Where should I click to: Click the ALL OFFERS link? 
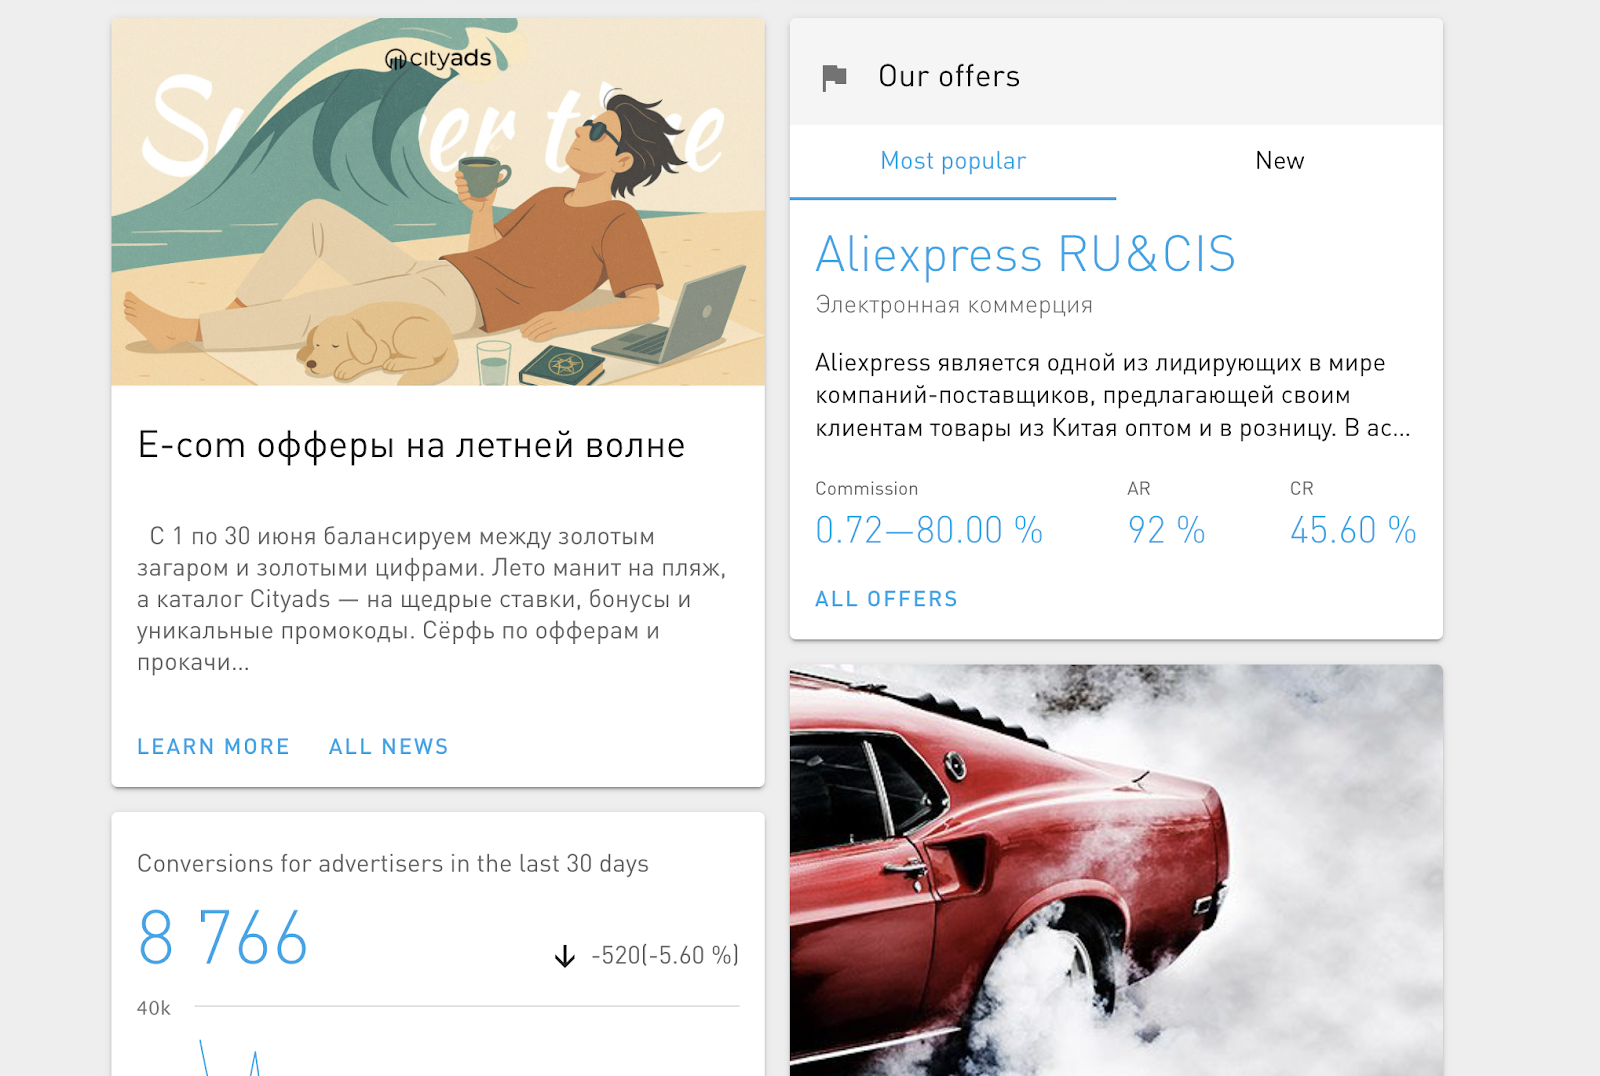[886, 599]
